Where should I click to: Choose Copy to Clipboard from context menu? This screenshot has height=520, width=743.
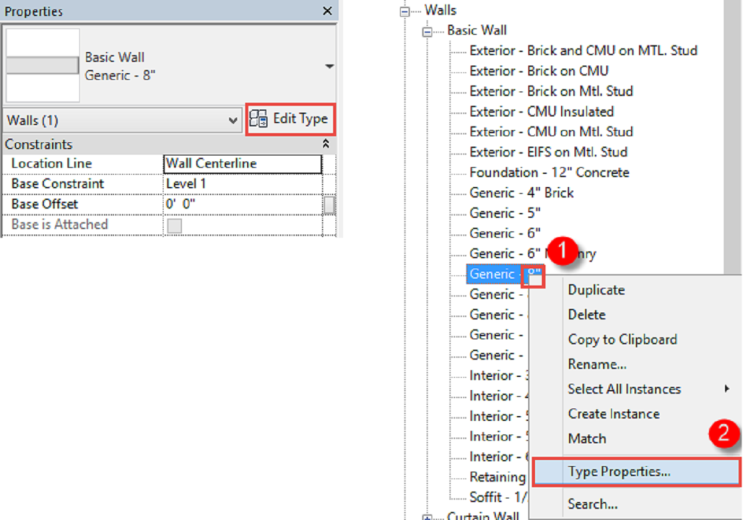click(x=622, y=339)
